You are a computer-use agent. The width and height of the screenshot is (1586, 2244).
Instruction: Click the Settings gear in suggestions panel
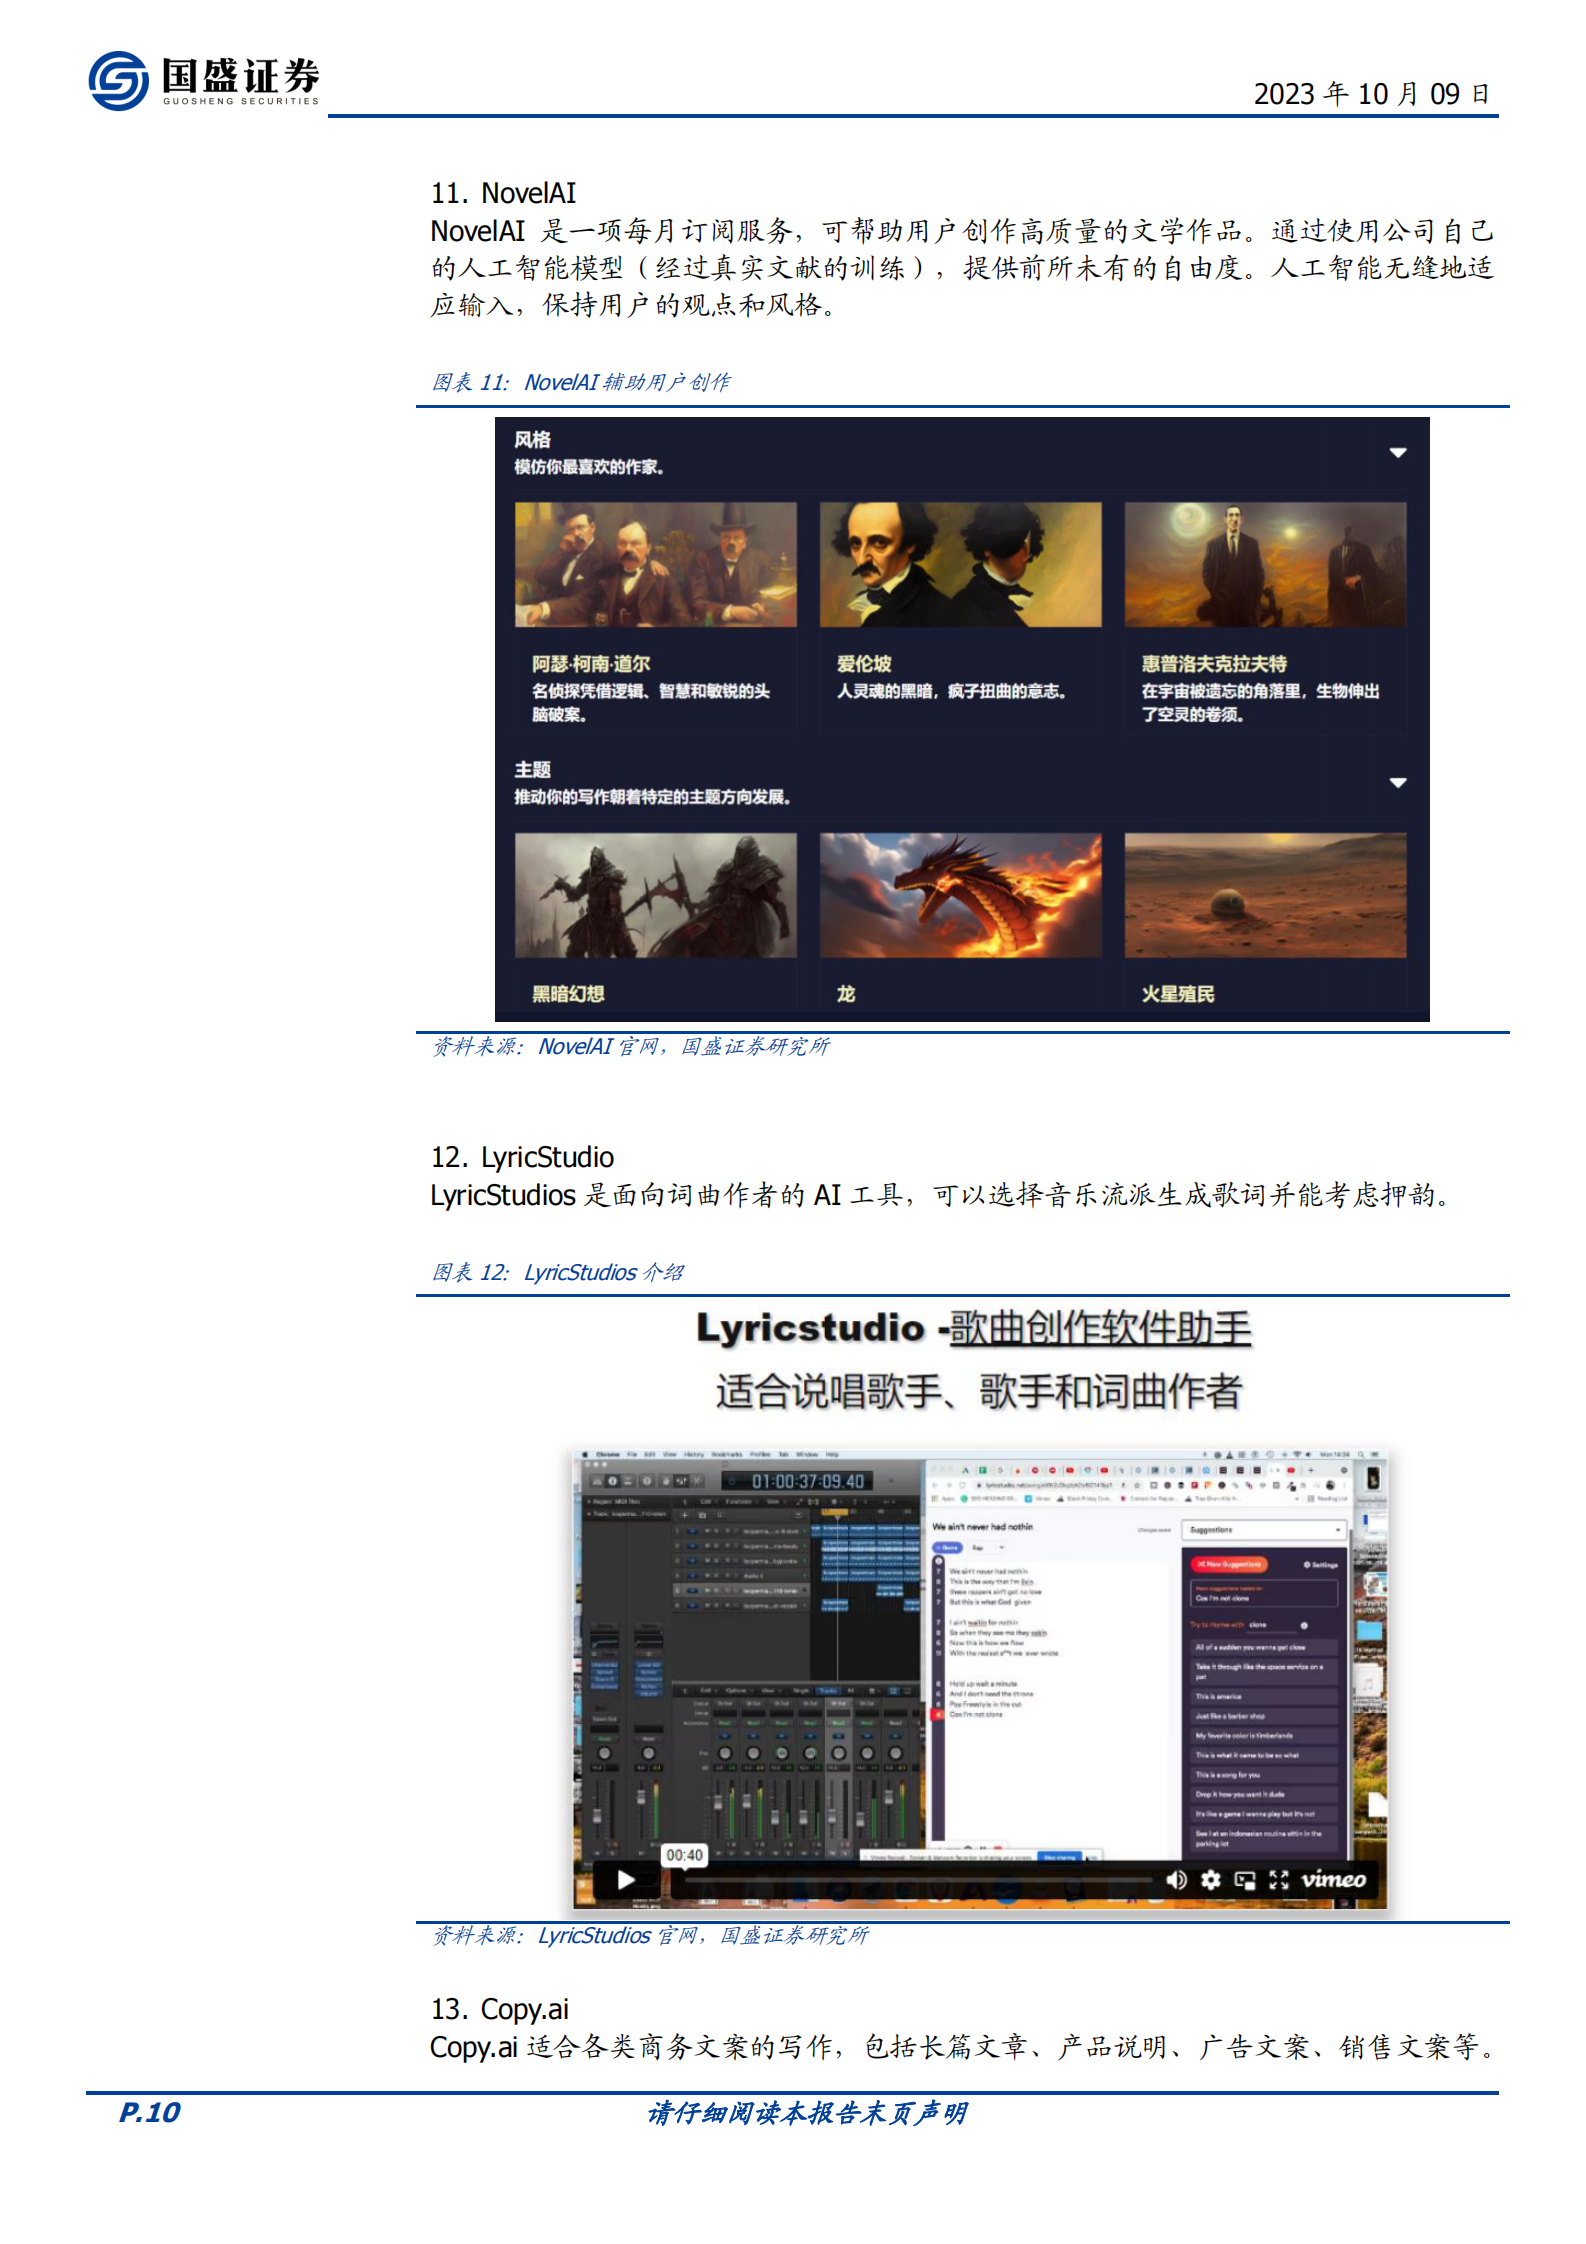point(1320,1565)
